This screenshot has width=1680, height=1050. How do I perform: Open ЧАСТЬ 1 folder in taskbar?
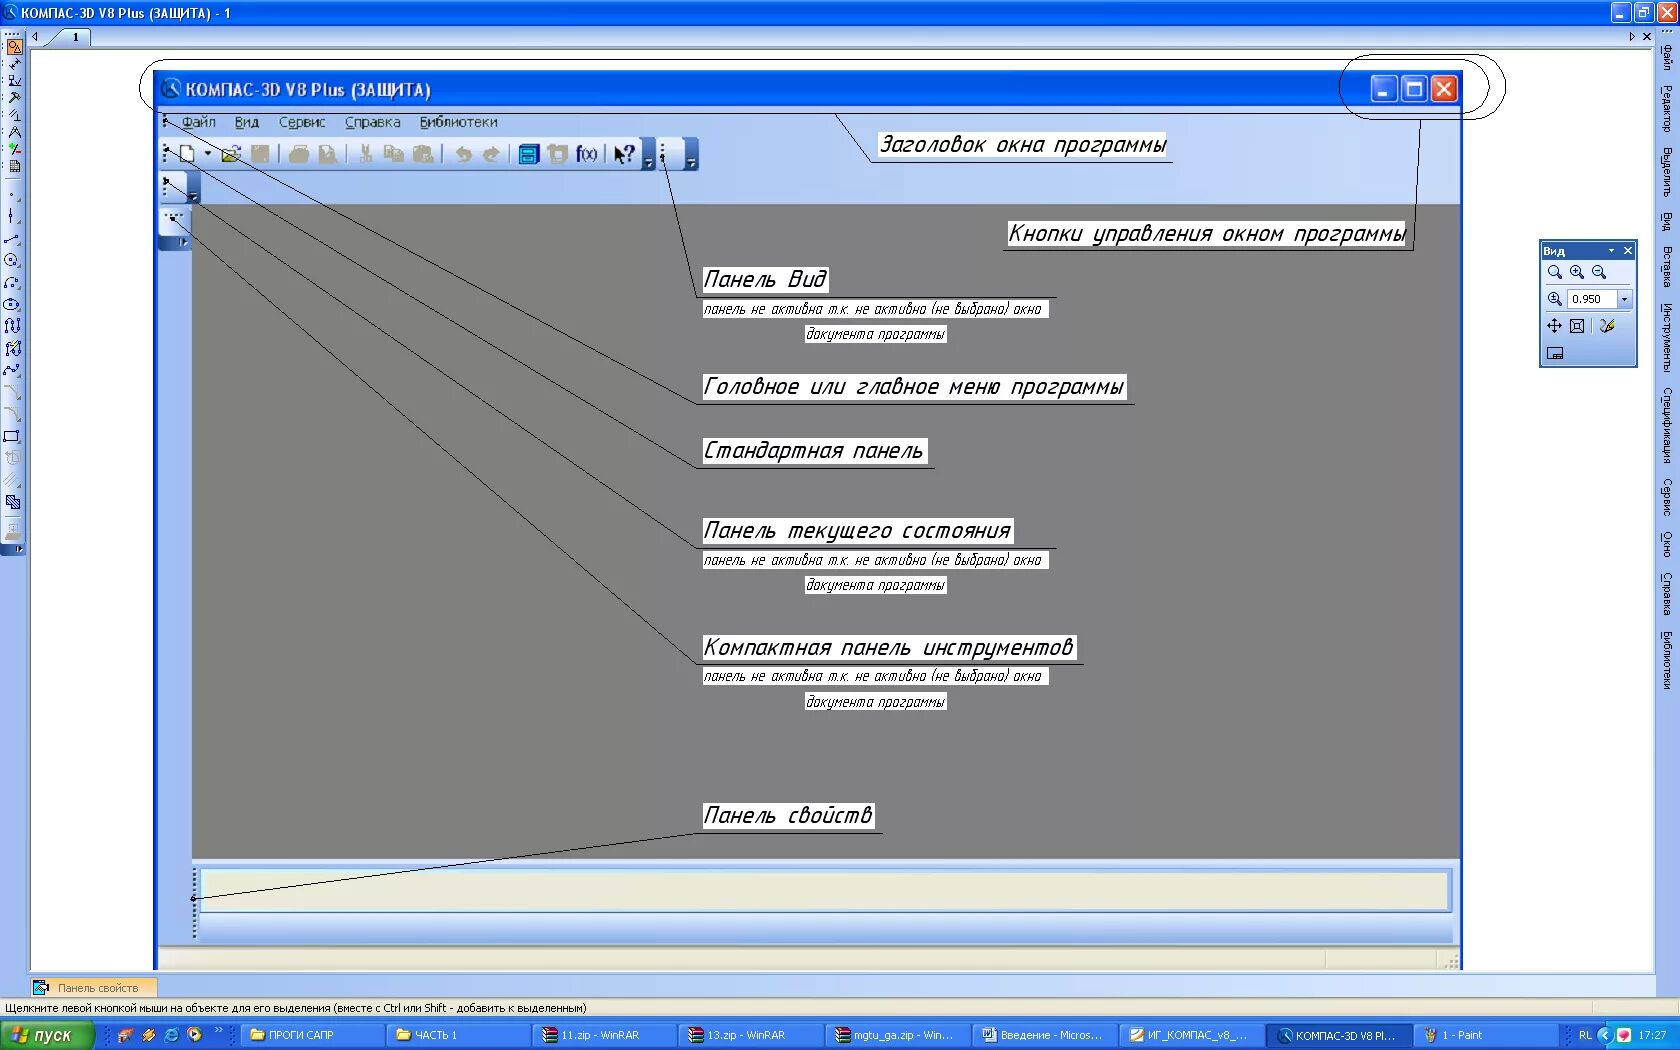(459, 1035)
